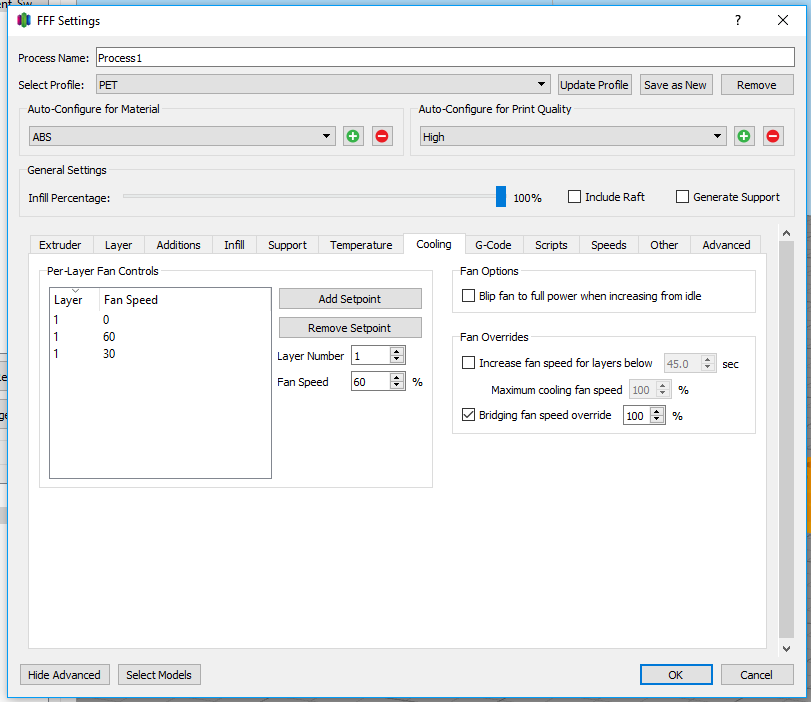Decrease Fan Speed with down arrow
Viewport: 811px width, 702px height.
[x=397, y=385]
